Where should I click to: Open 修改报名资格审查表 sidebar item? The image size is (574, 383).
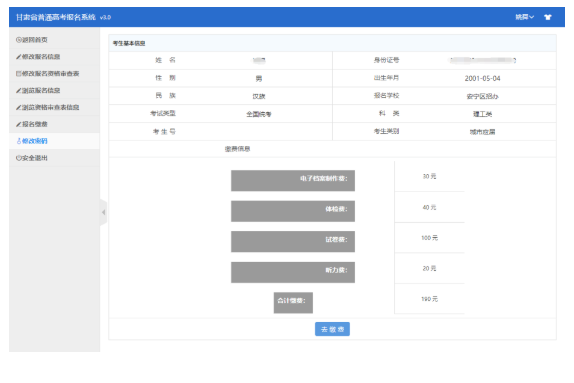click(54, 74)
